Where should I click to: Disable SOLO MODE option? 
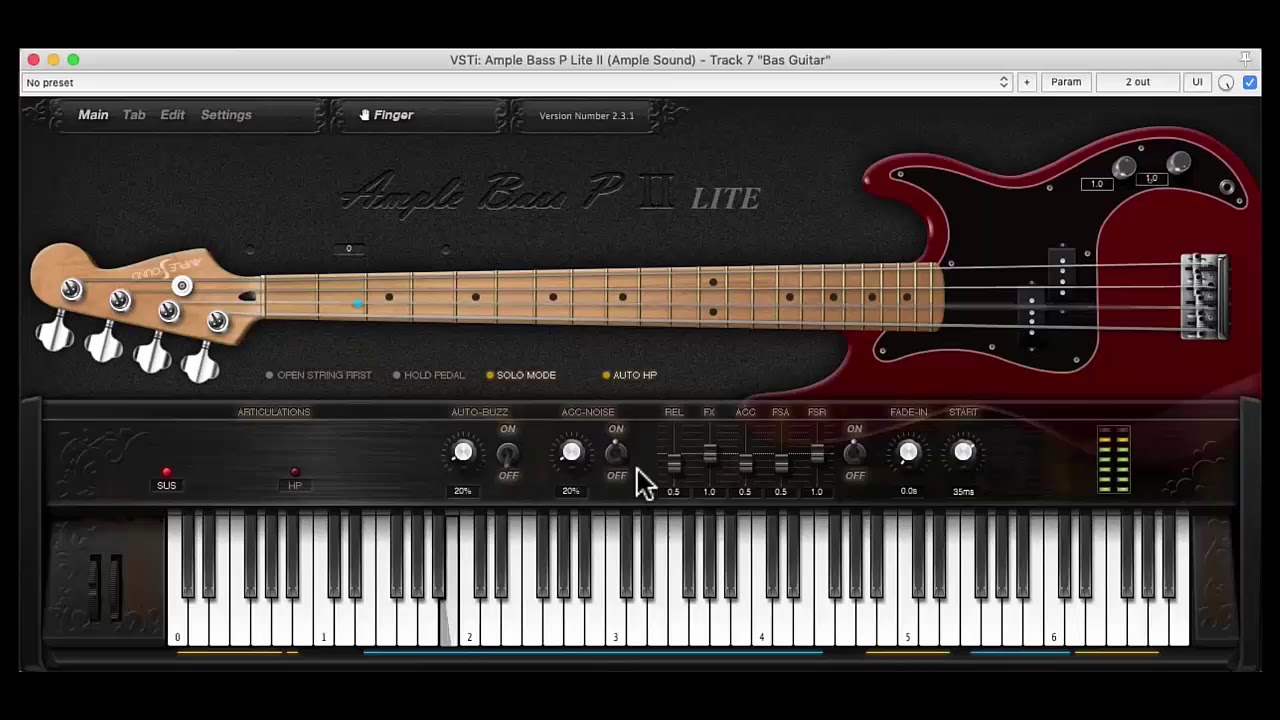tap(520, 375)
